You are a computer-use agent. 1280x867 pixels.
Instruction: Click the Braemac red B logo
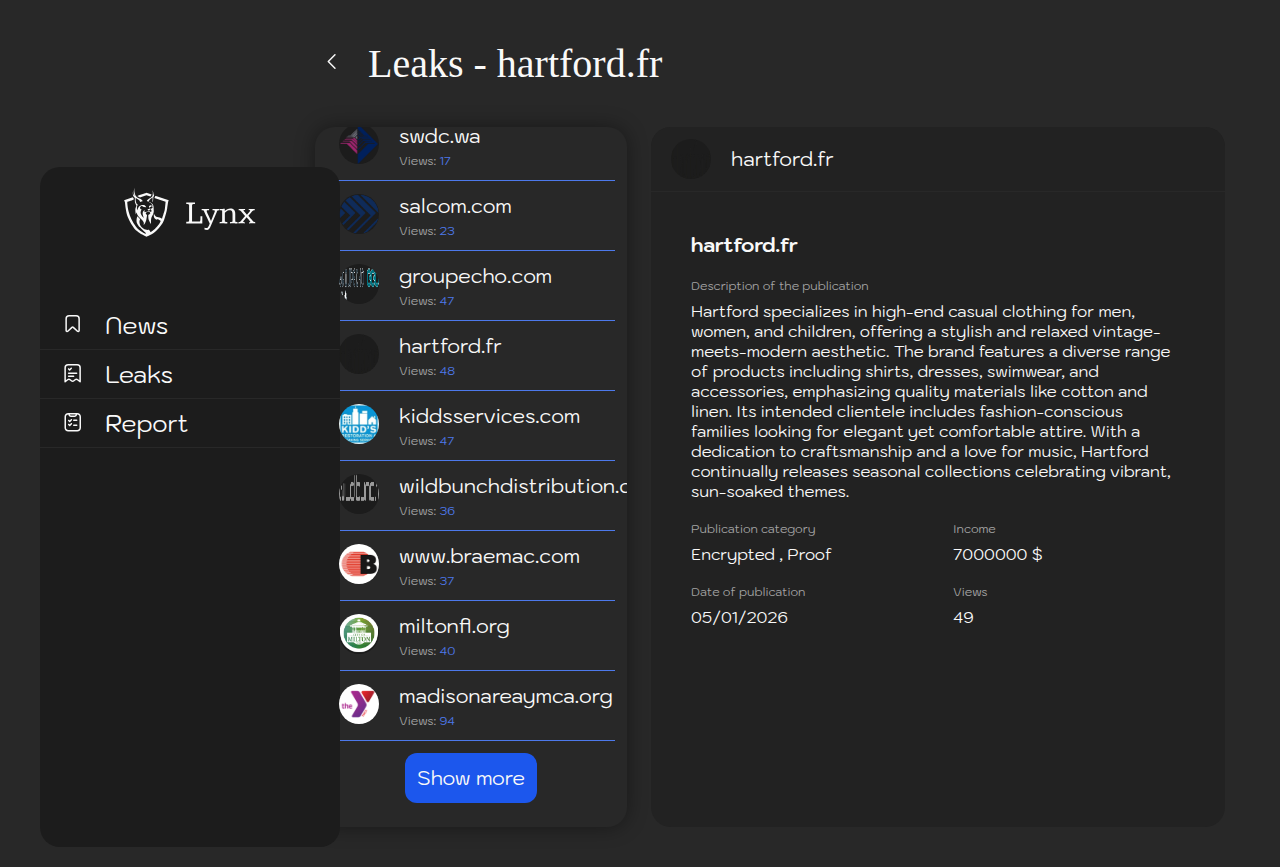[x=359, y=564]
